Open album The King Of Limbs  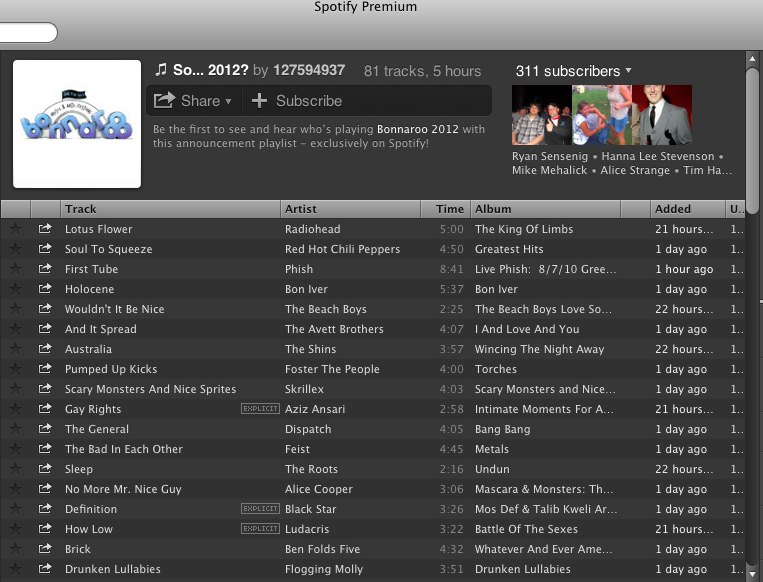click(x=524, y=229)
